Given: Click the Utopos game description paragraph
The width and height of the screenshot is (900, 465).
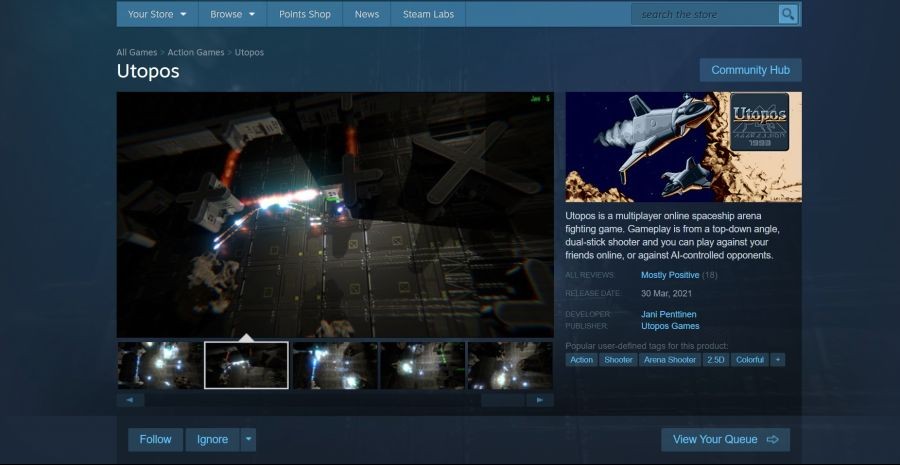Looking at the screenshot, I should coord(673,235).
